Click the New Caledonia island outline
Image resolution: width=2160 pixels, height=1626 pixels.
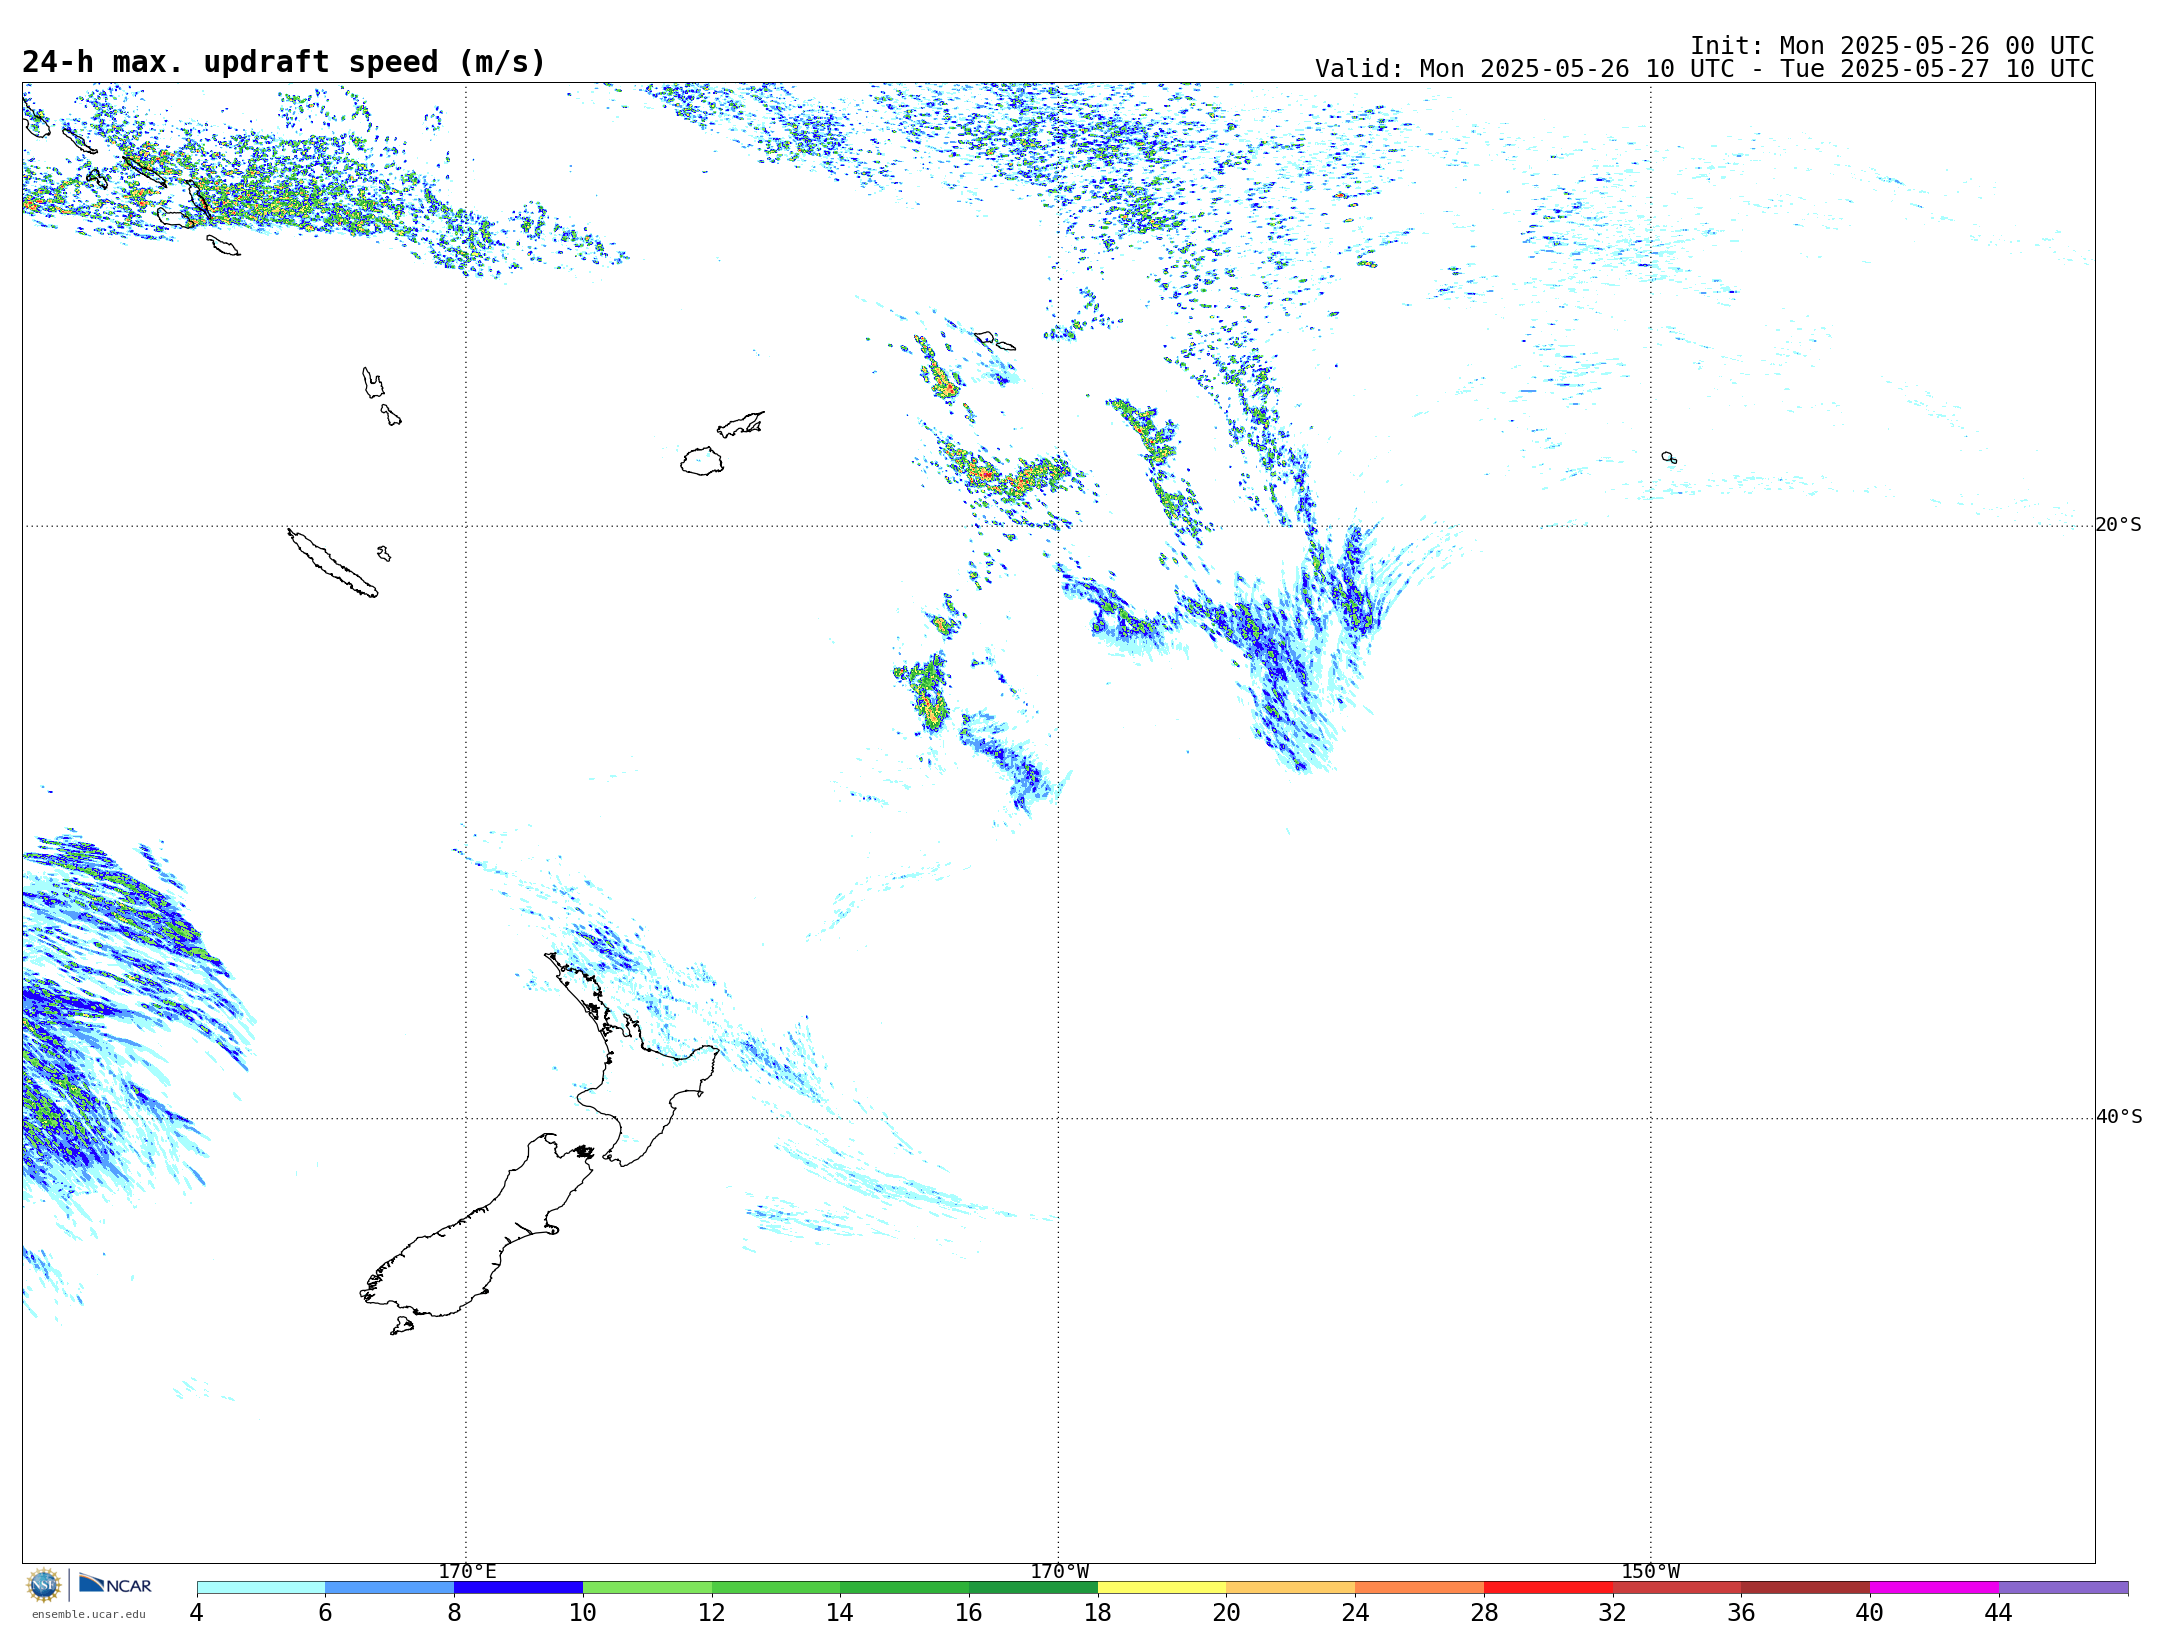[x=332, y=563]
